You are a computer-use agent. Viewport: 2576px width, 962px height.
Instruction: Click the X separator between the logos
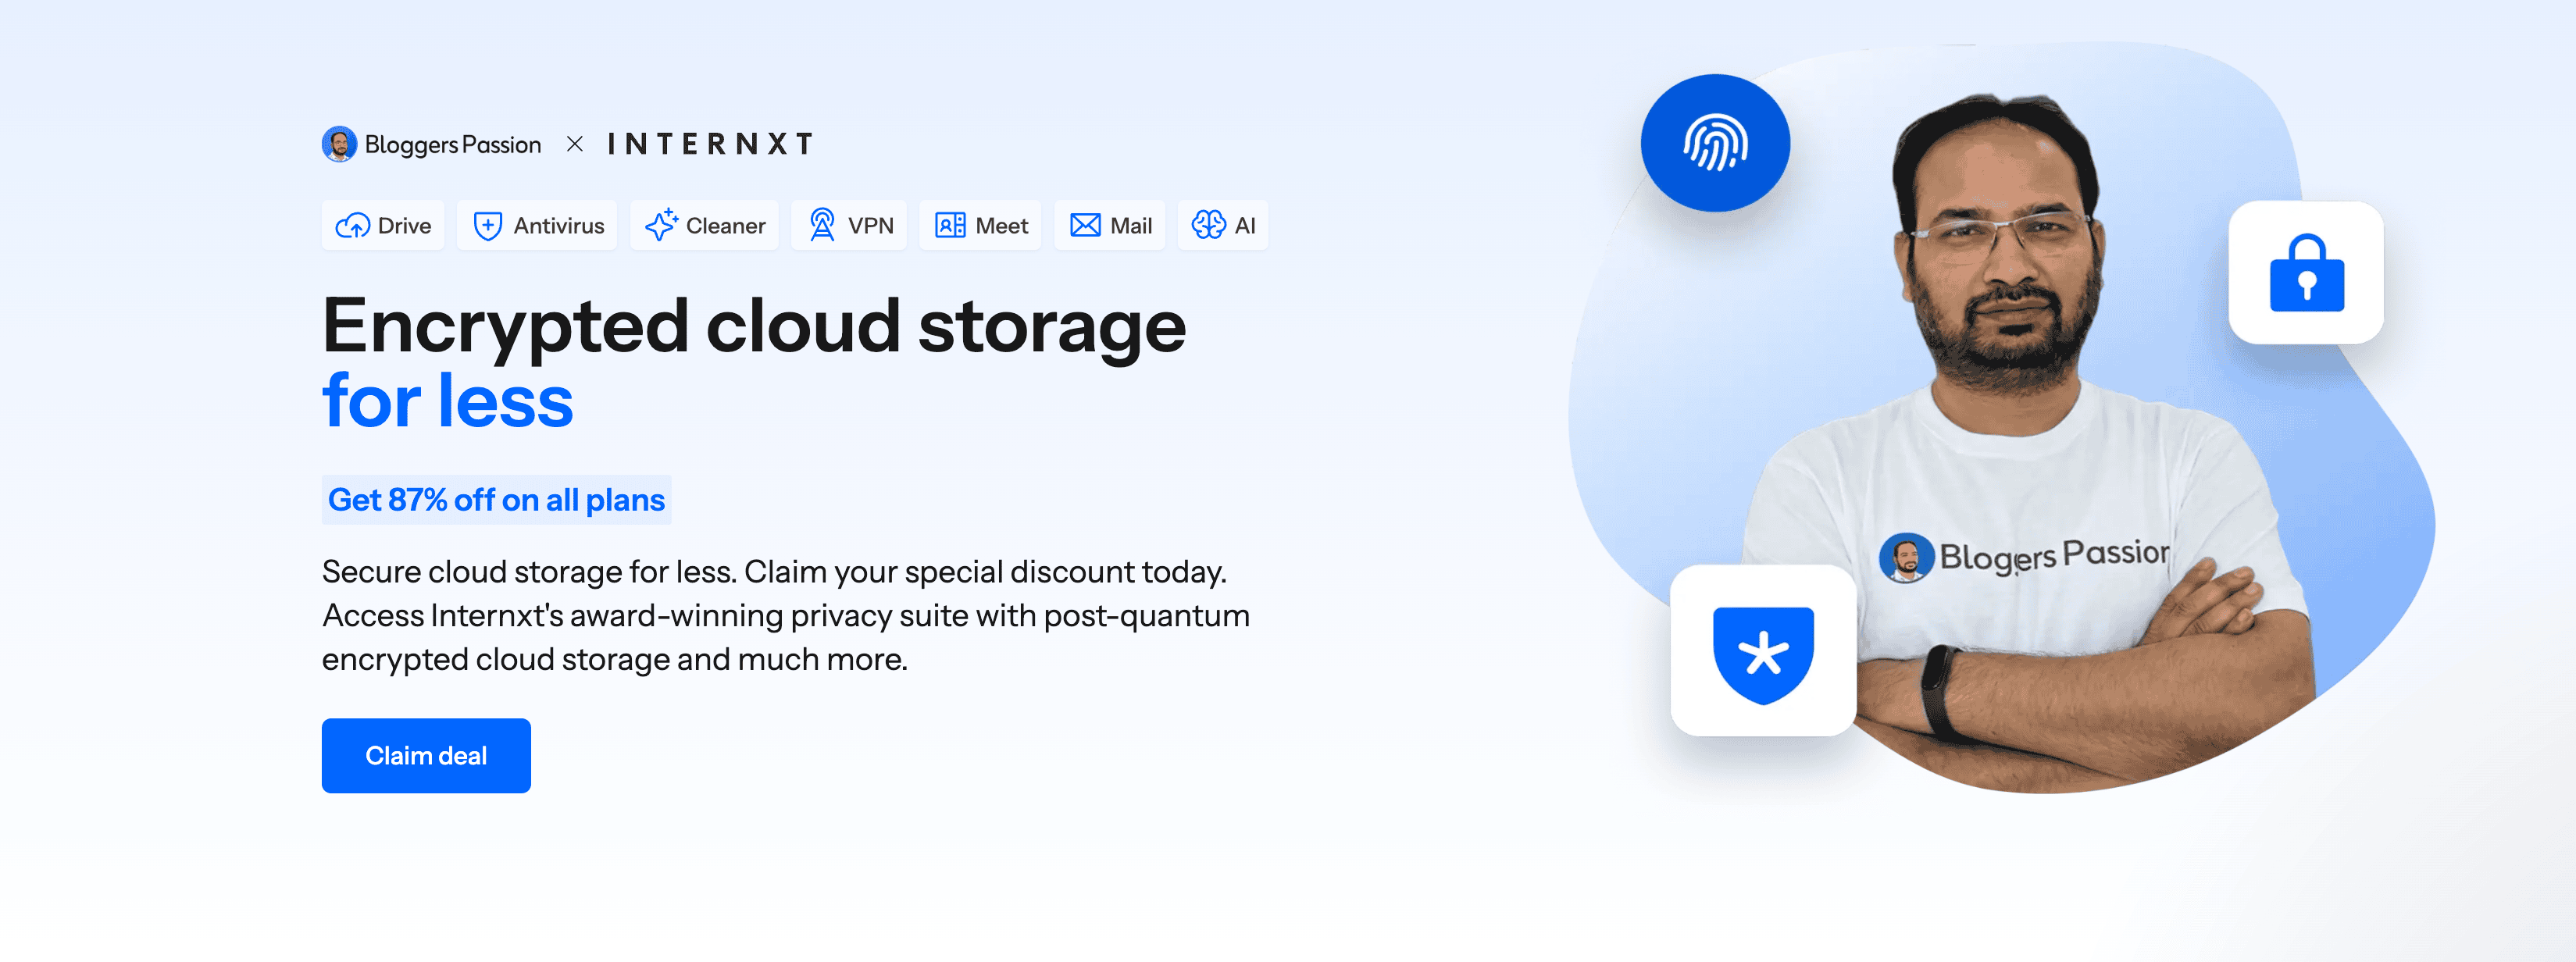575,144
